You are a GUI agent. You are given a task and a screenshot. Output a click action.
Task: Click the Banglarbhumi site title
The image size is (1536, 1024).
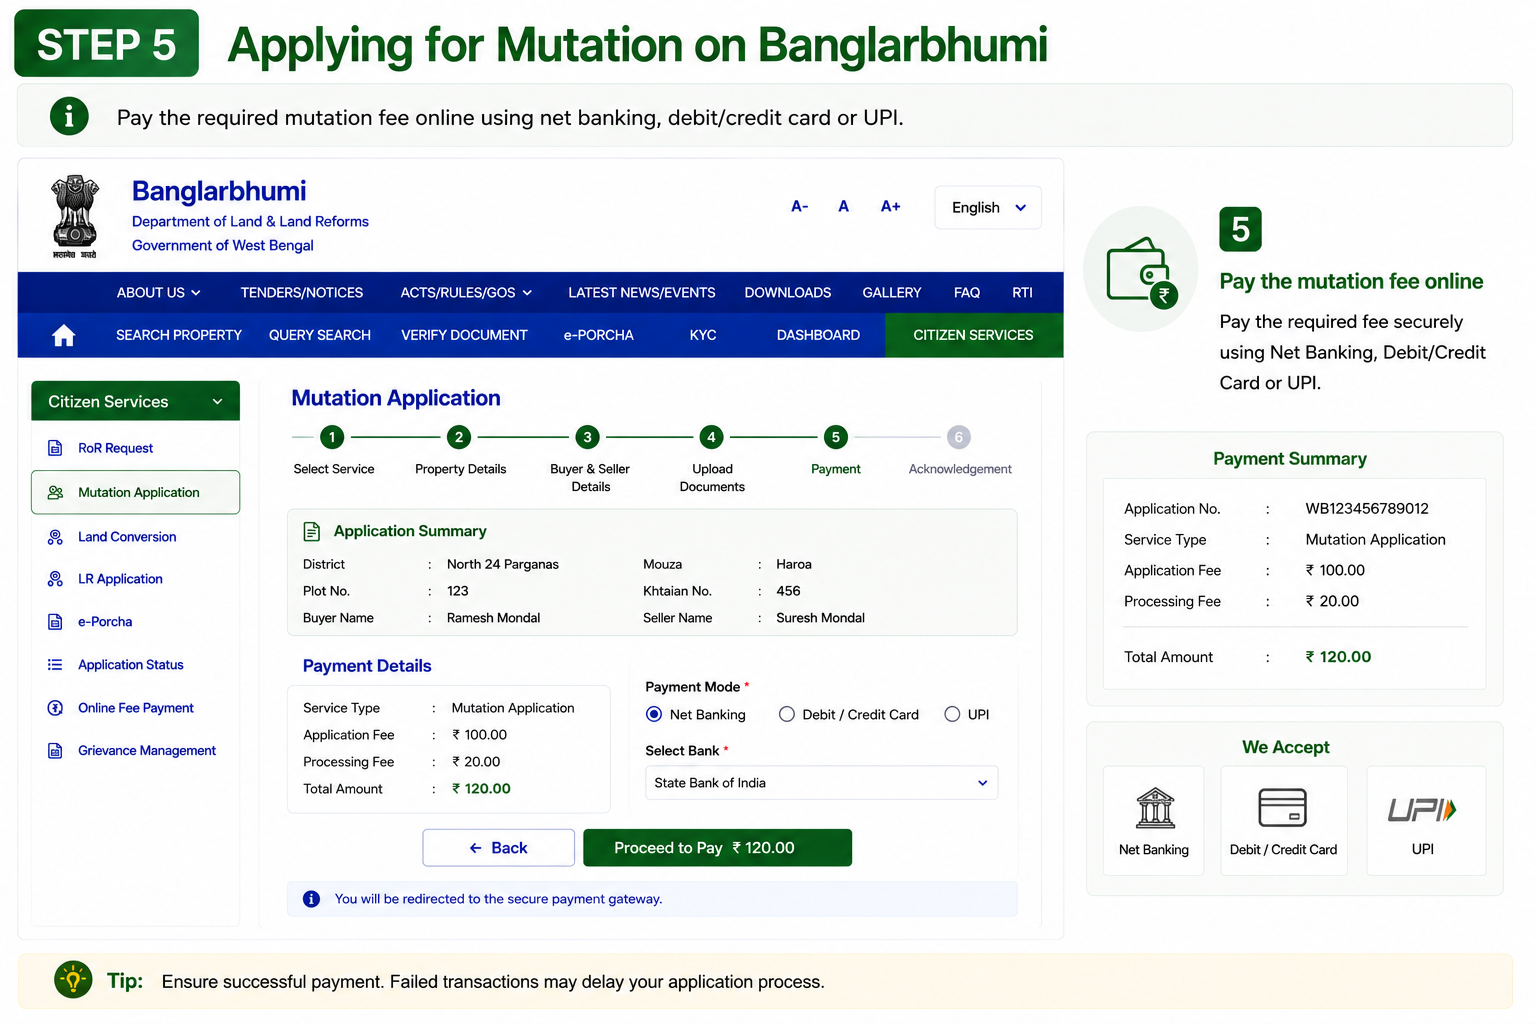tap(219, 191)
